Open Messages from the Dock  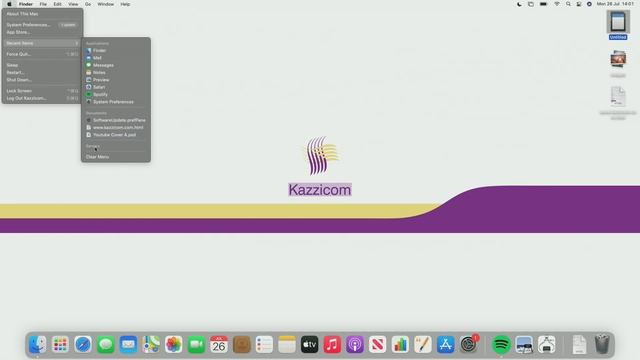pyautogui.click(x=106, y=344)
